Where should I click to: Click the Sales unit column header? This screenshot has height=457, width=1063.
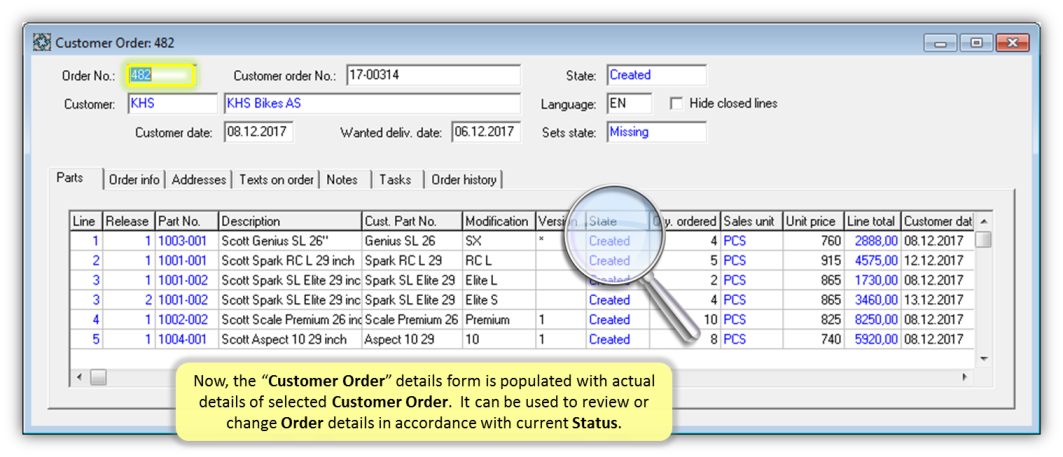[x=751, y=221]
